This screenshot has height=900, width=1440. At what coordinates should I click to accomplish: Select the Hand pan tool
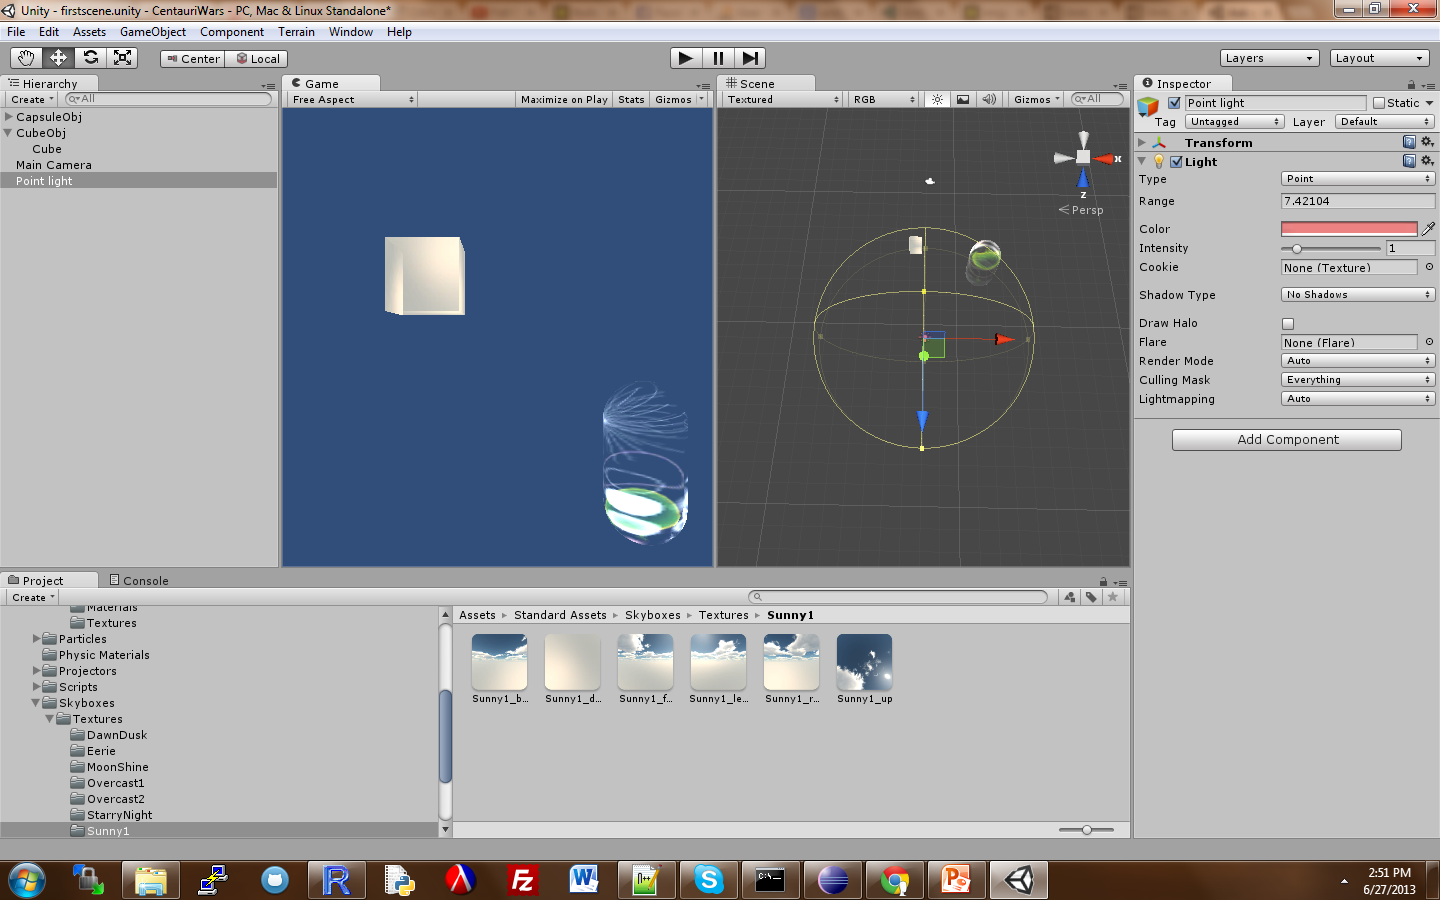(26, 57)
